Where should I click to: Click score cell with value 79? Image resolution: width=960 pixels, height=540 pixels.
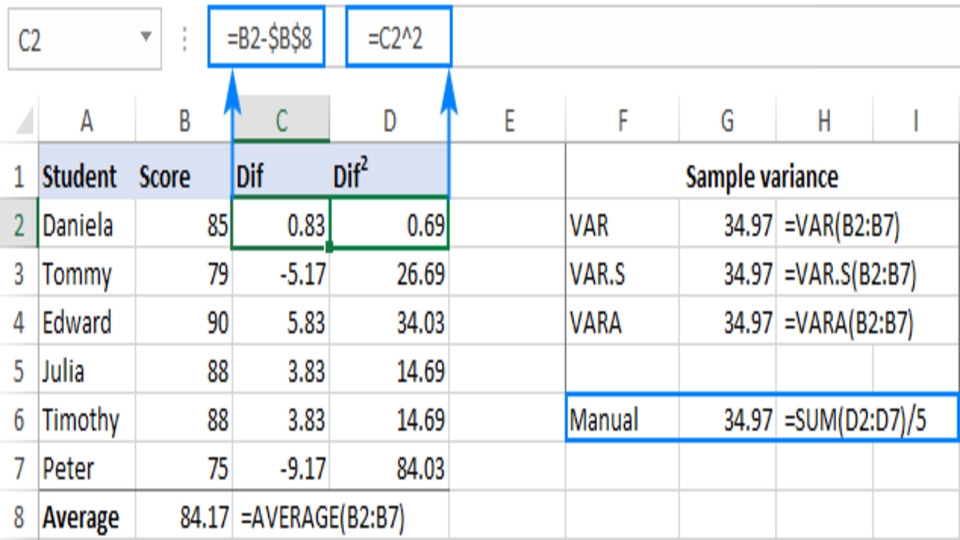pos(184,273)
